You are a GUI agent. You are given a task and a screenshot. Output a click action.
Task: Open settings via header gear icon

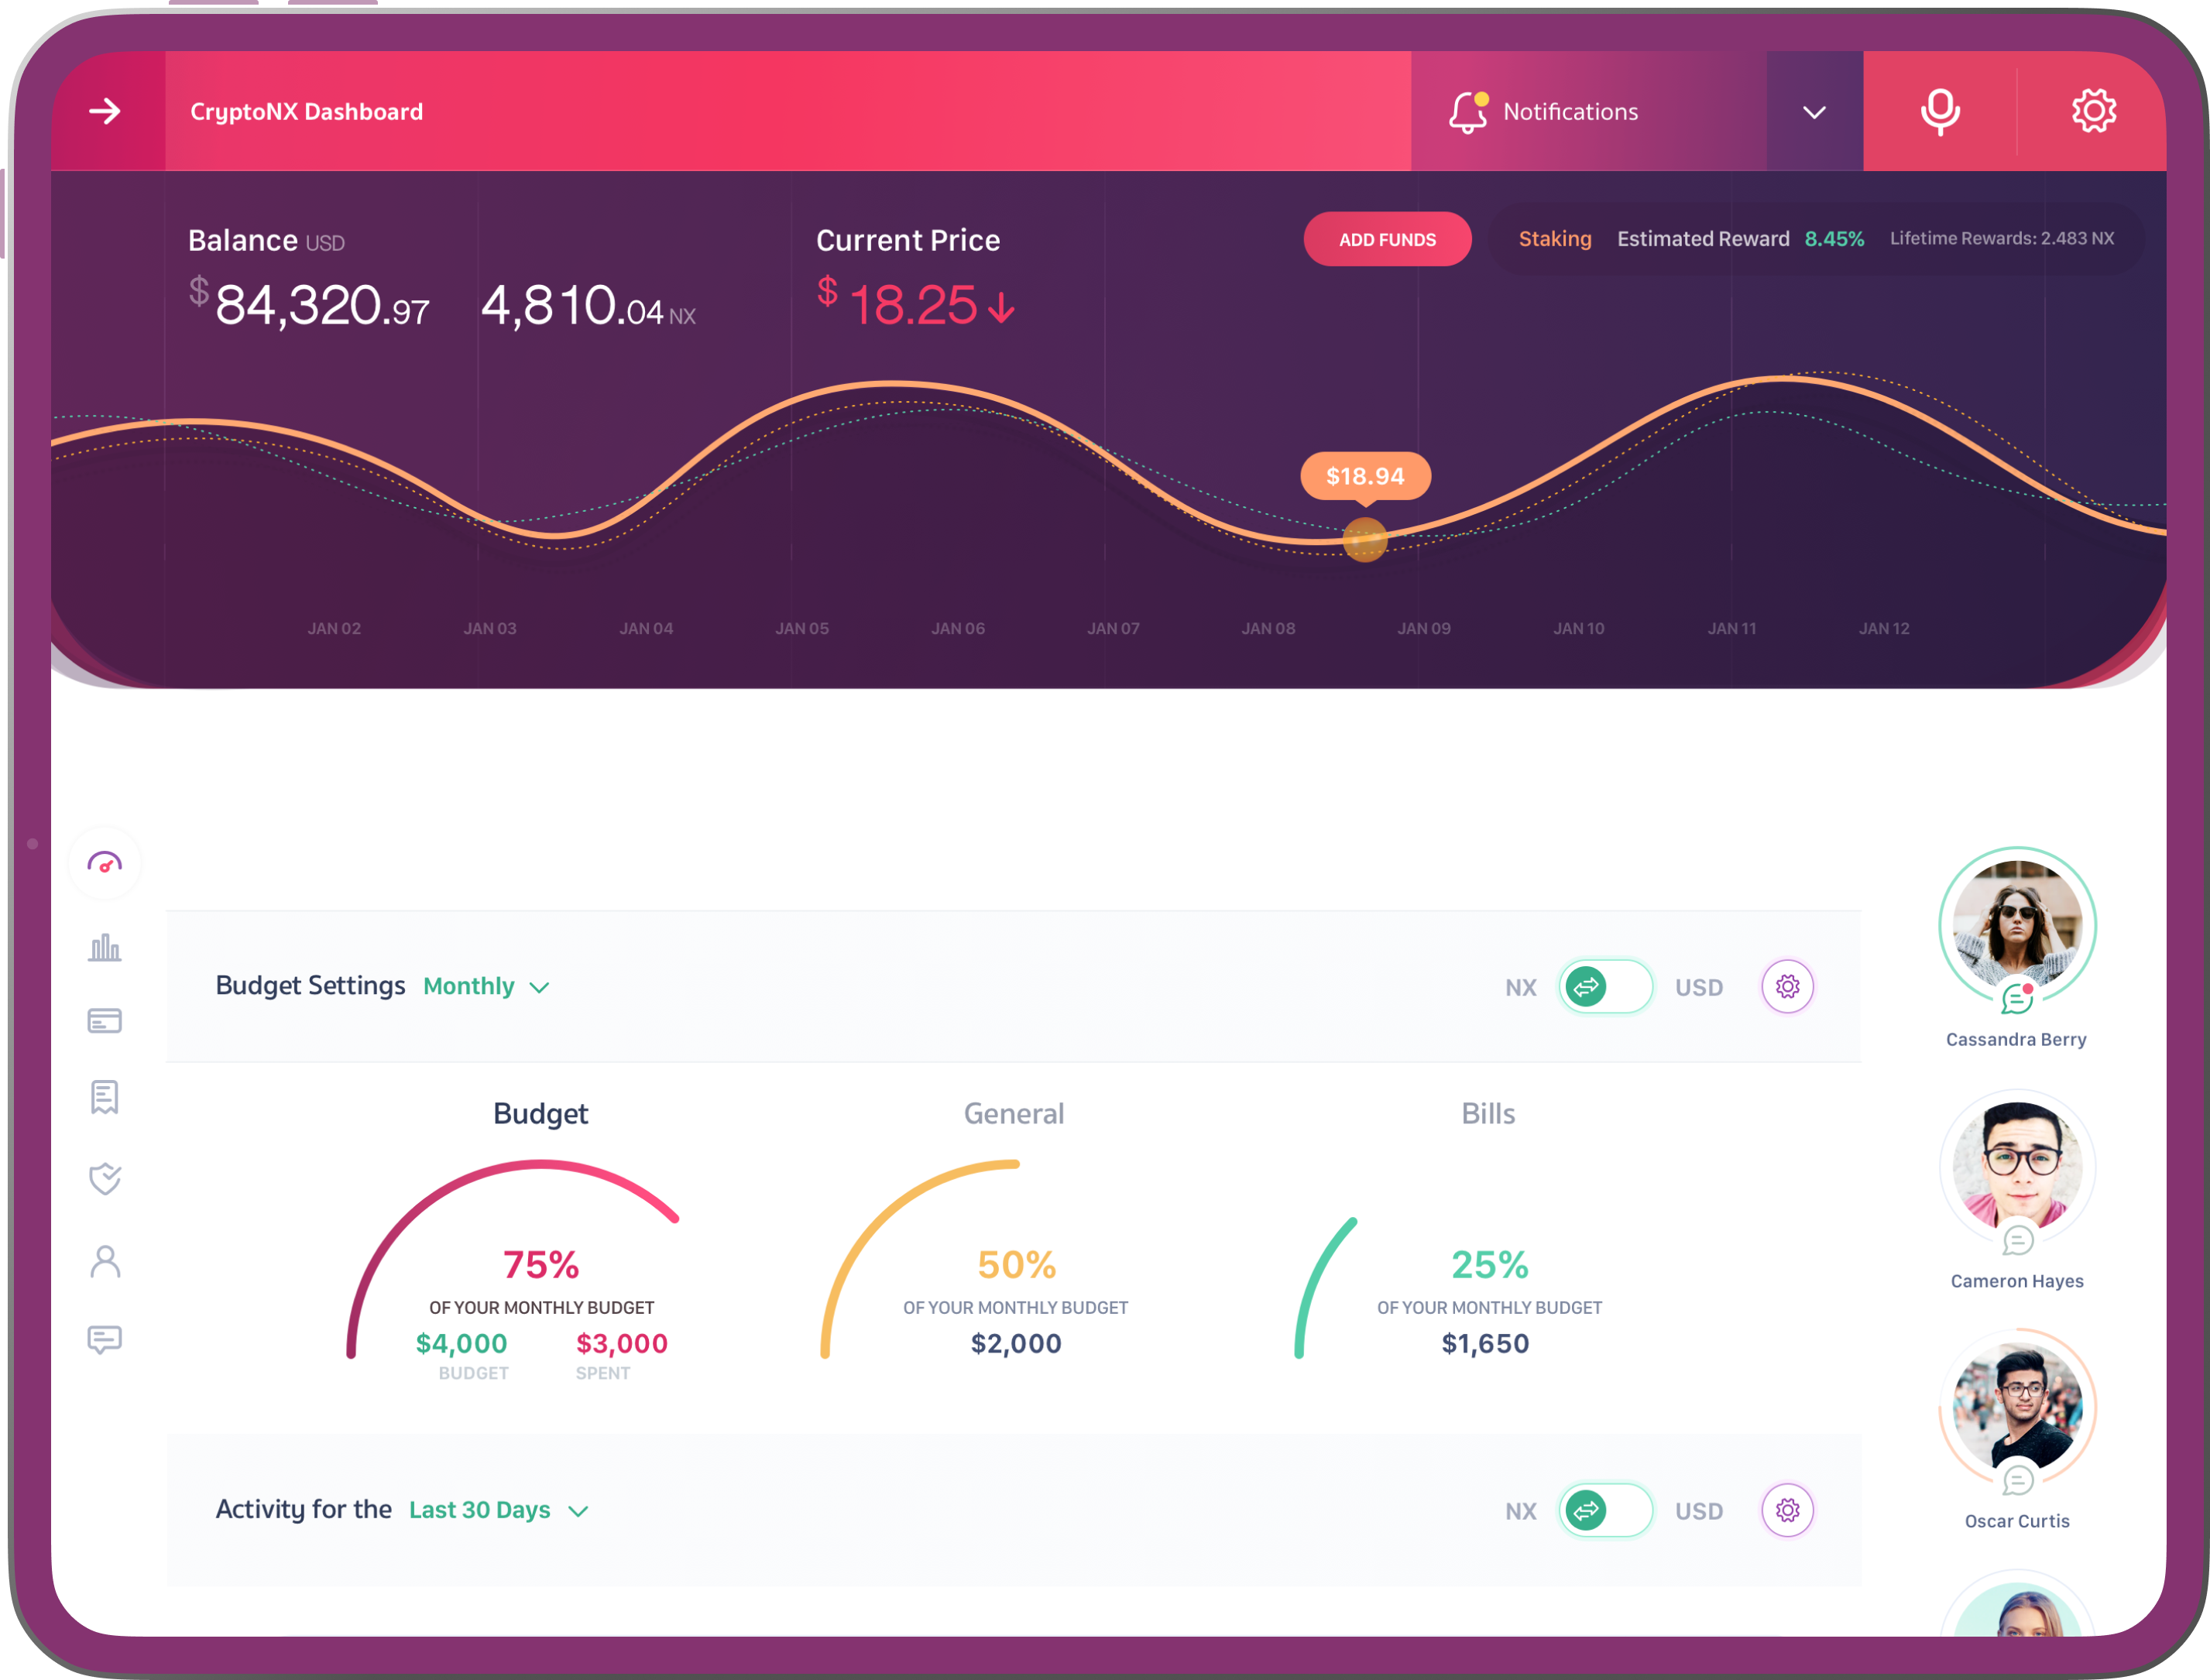click(2093, 111)
